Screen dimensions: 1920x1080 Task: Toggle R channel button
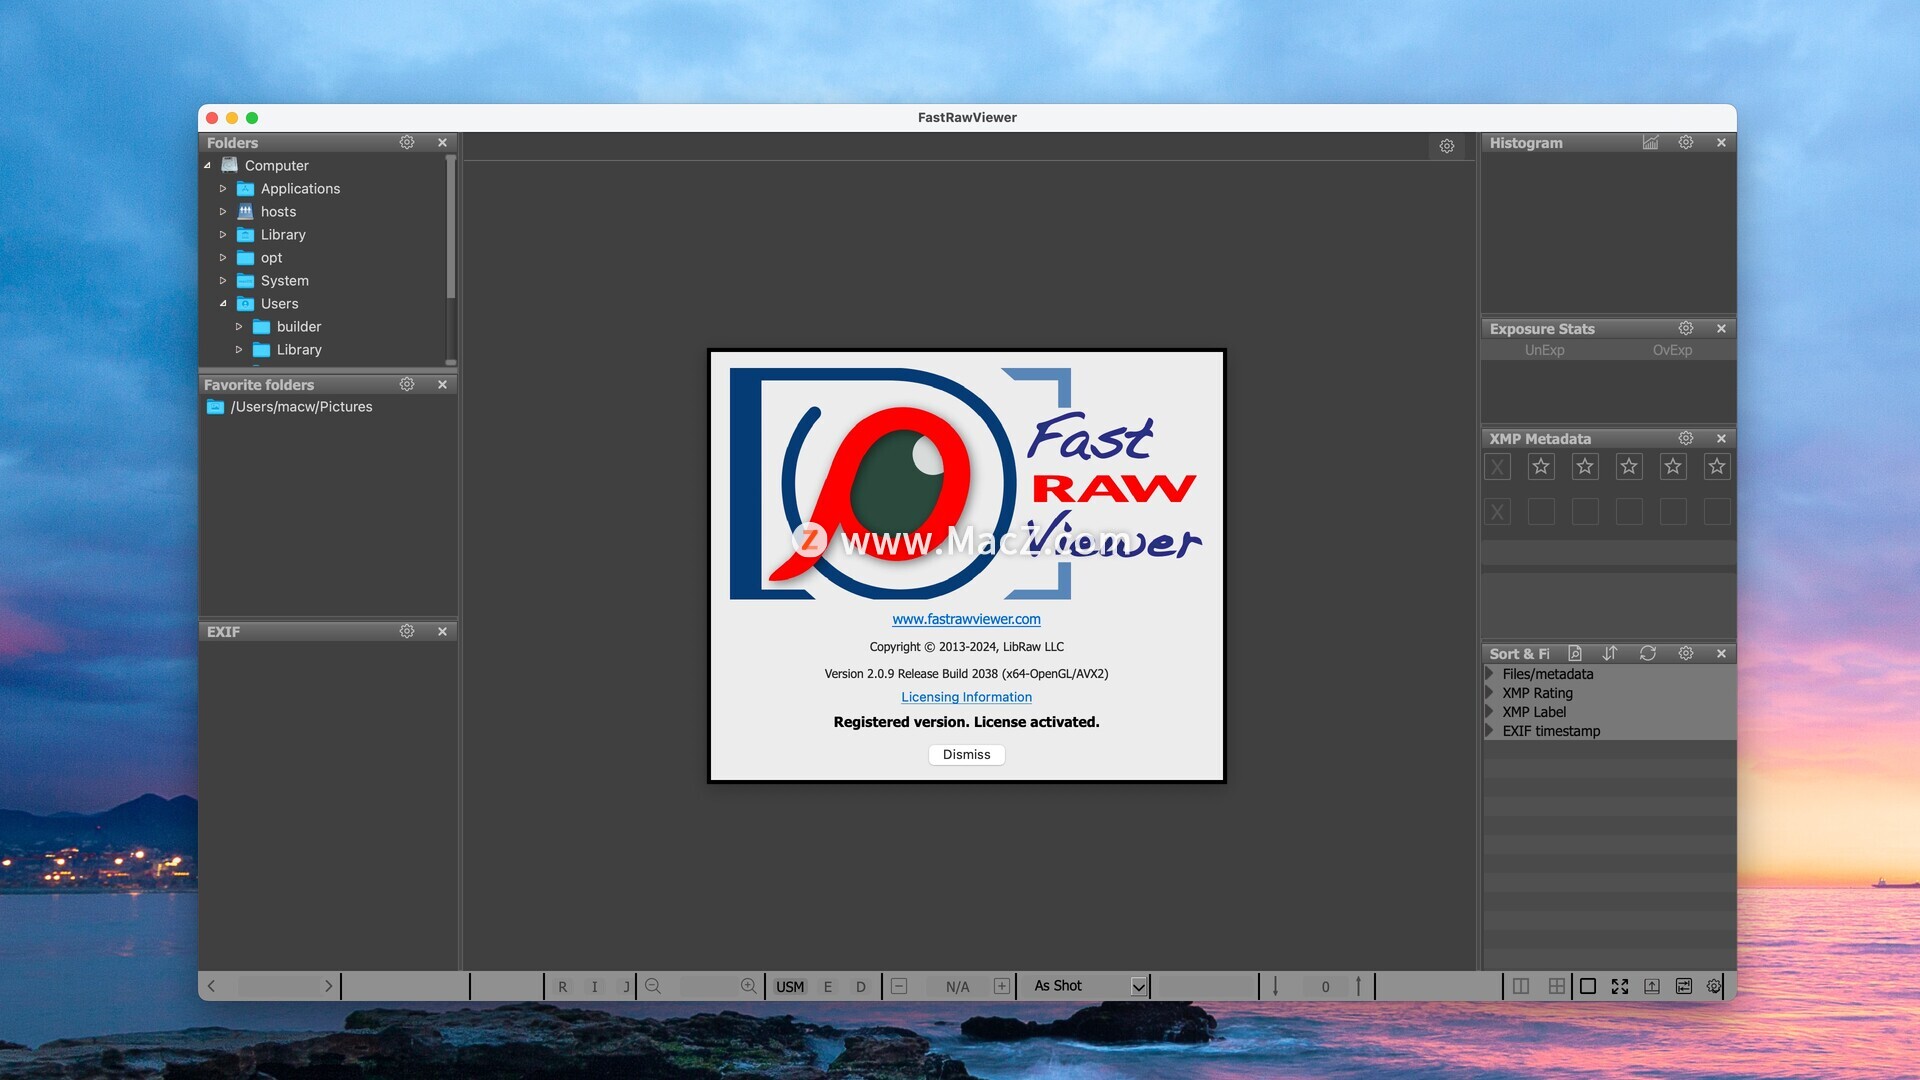point(562,987)
